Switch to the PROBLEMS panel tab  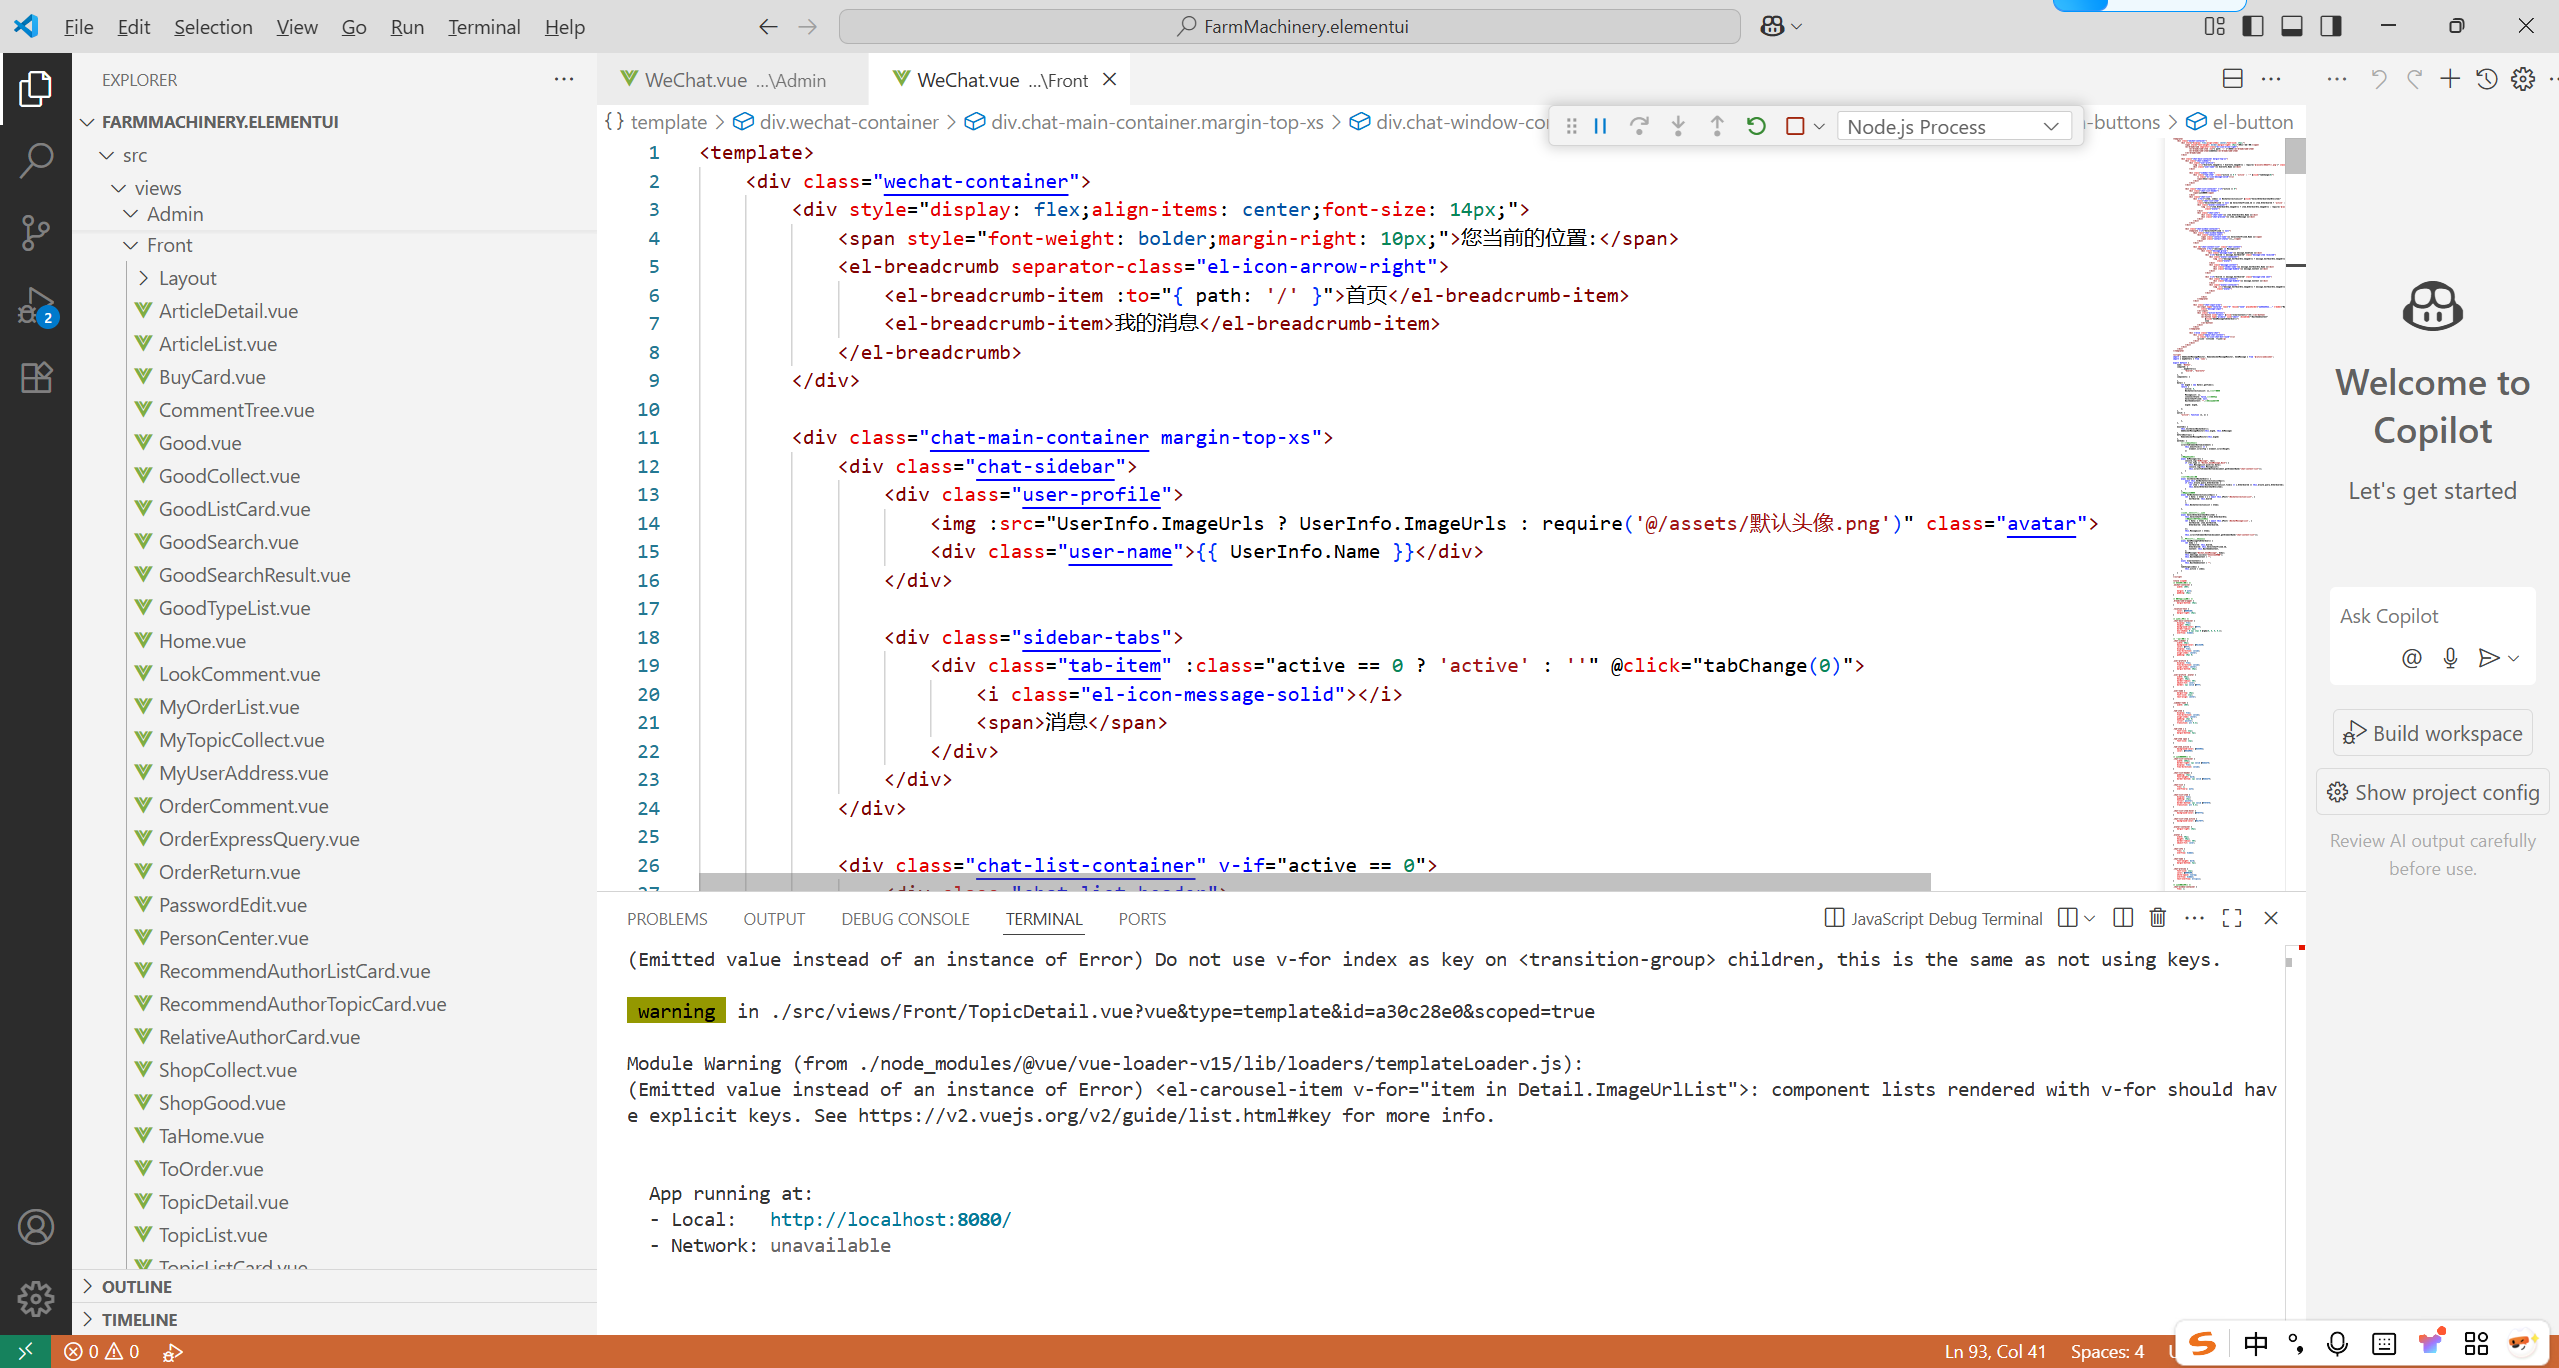(x=667, y=919)
